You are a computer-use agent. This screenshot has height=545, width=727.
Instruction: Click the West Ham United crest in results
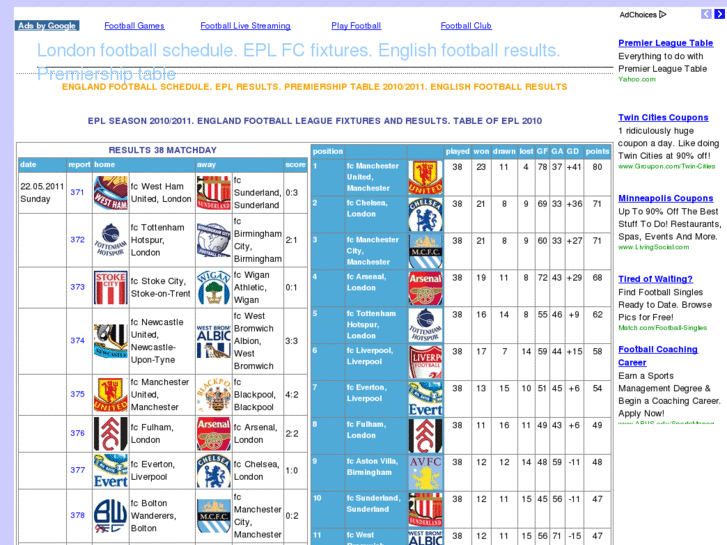pos(110,193)
